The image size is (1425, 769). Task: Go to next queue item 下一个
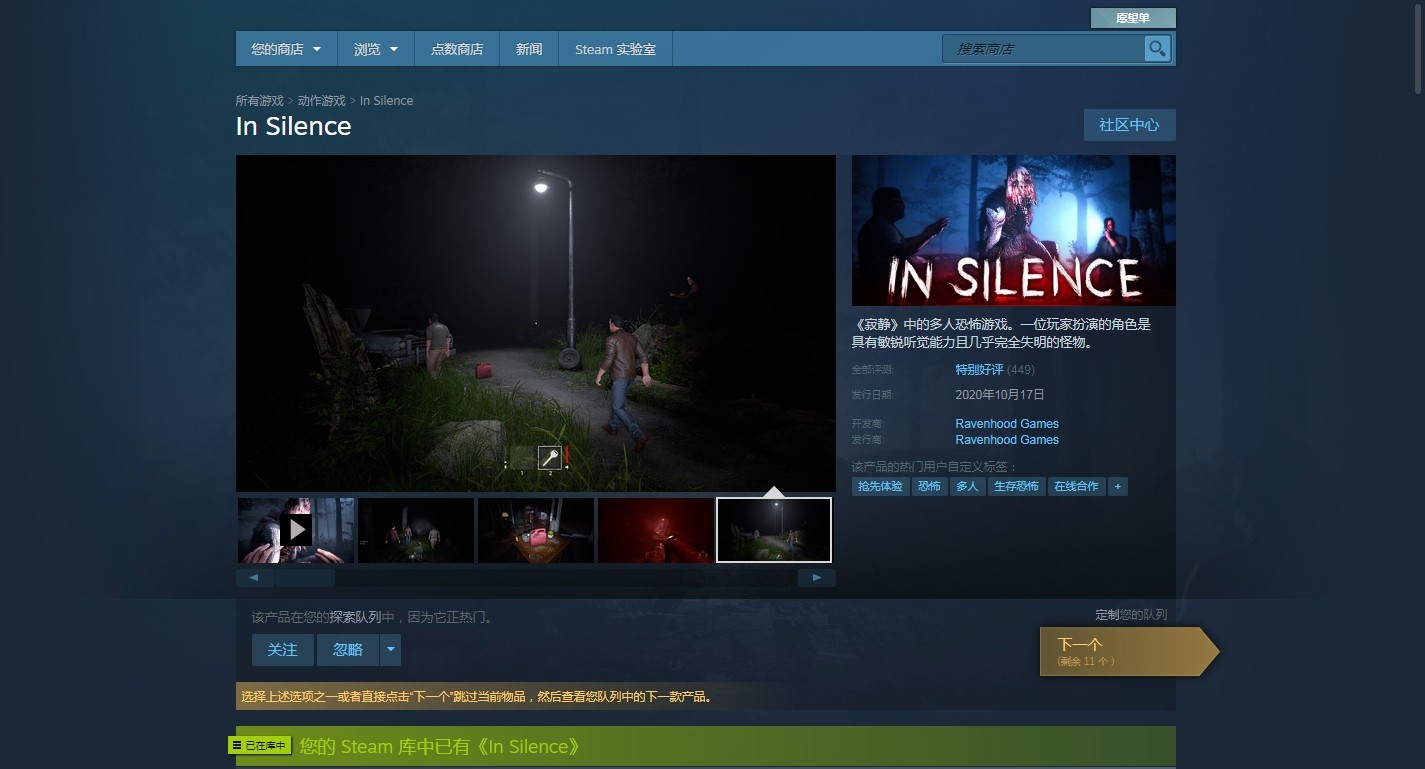tap(1129, 652)
